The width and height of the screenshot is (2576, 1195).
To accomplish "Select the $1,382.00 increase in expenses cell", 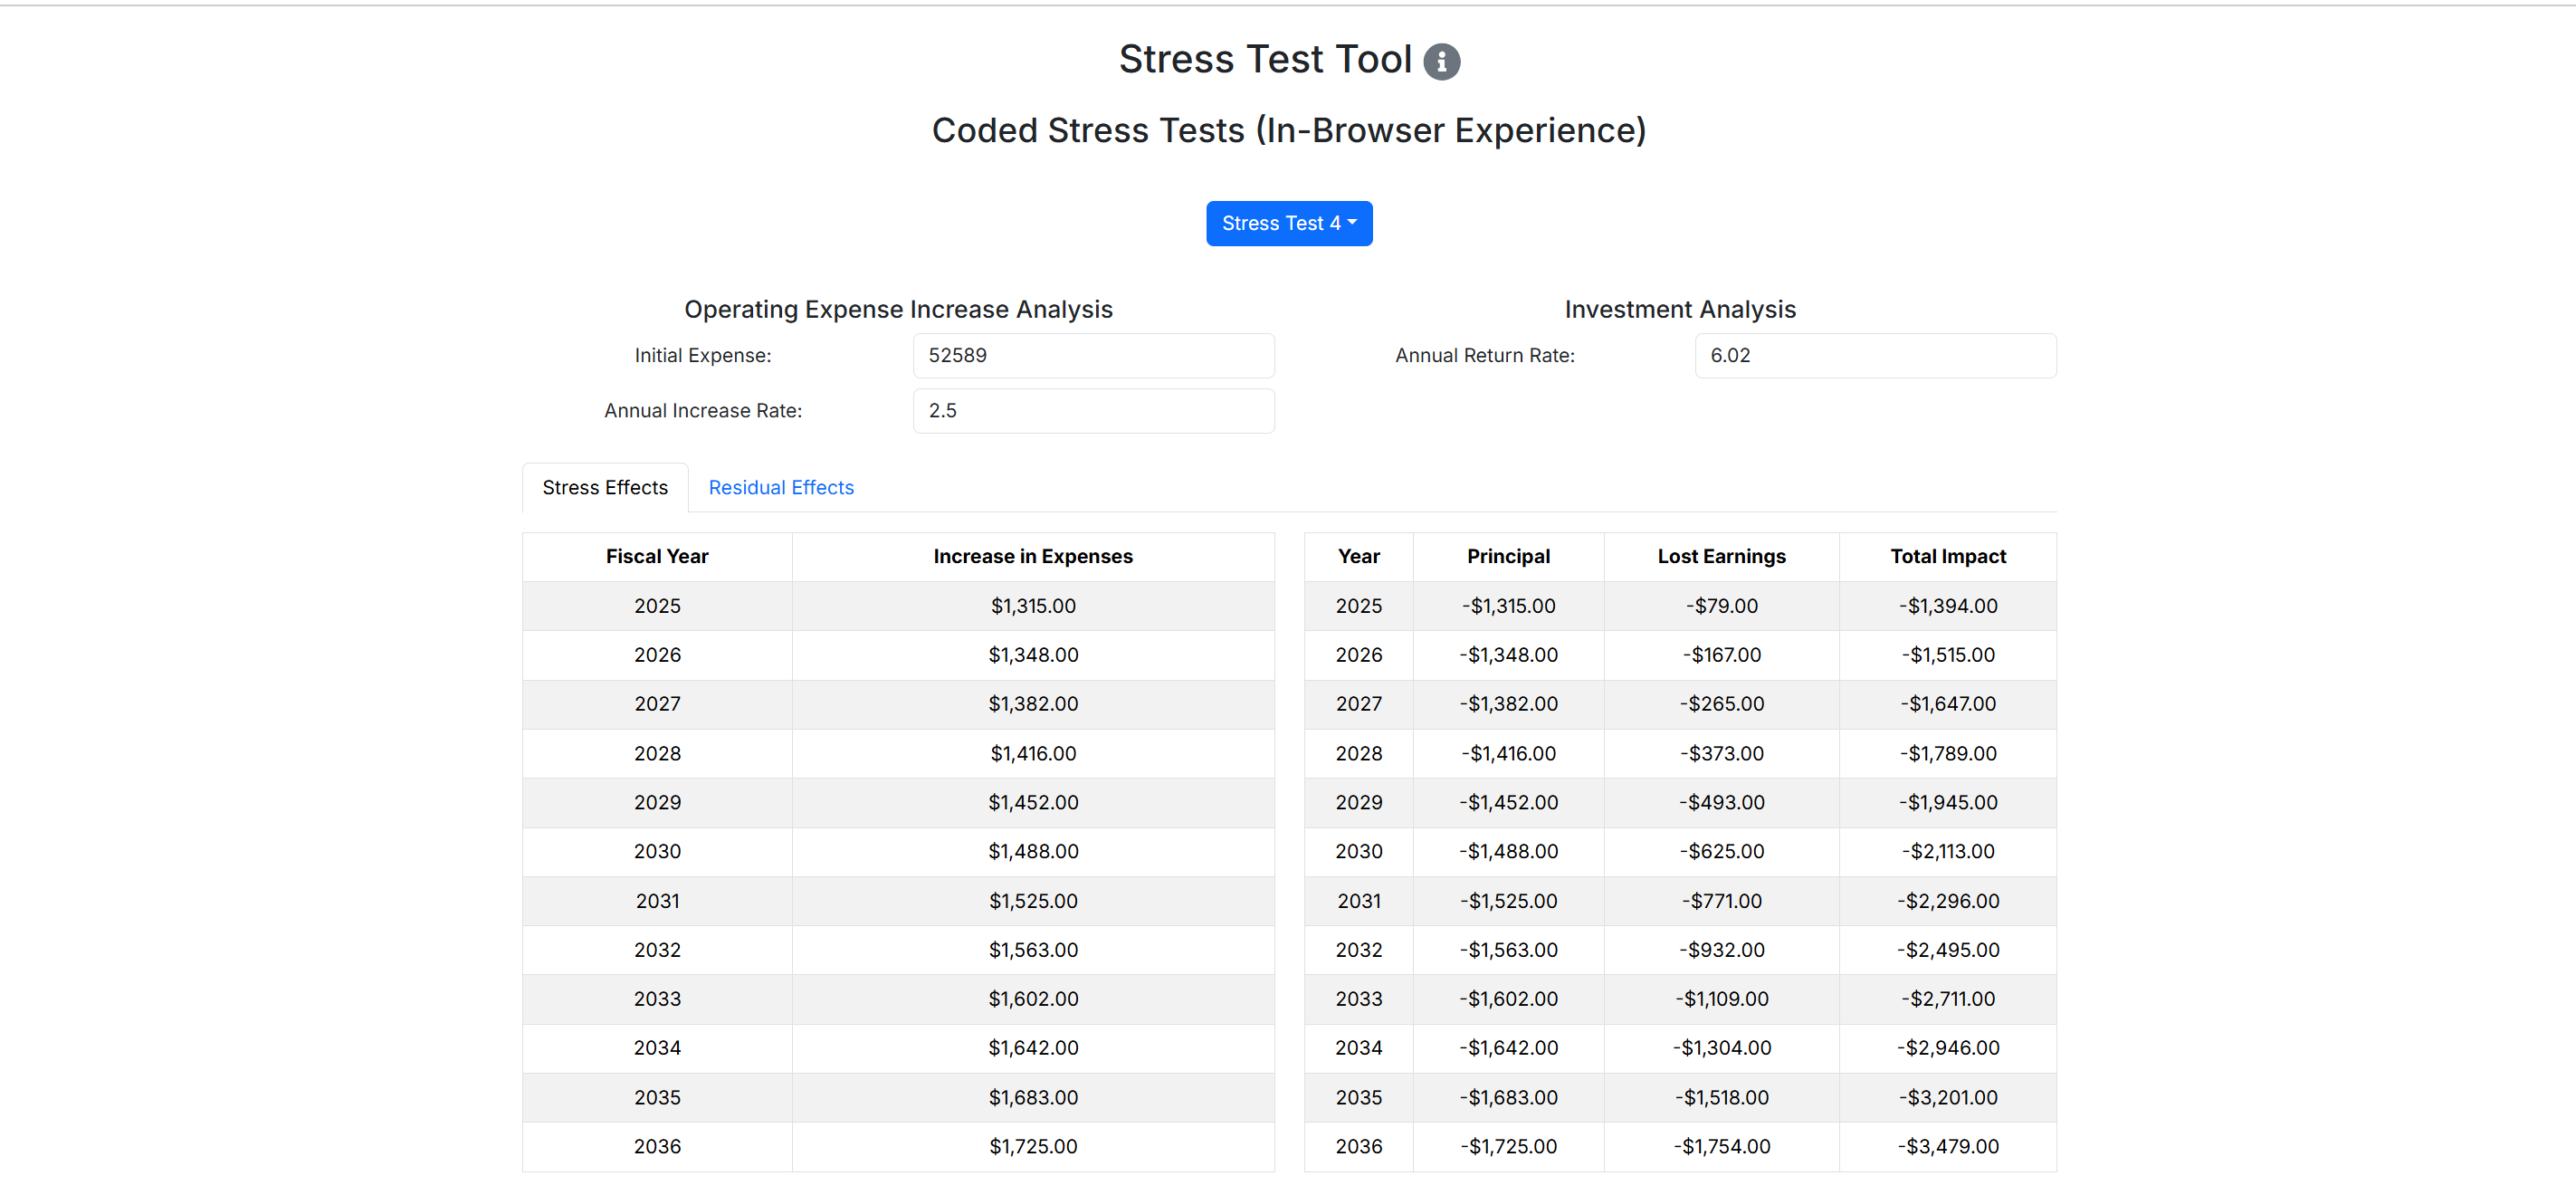I will pyautogui.click(x=1033, y=704).
